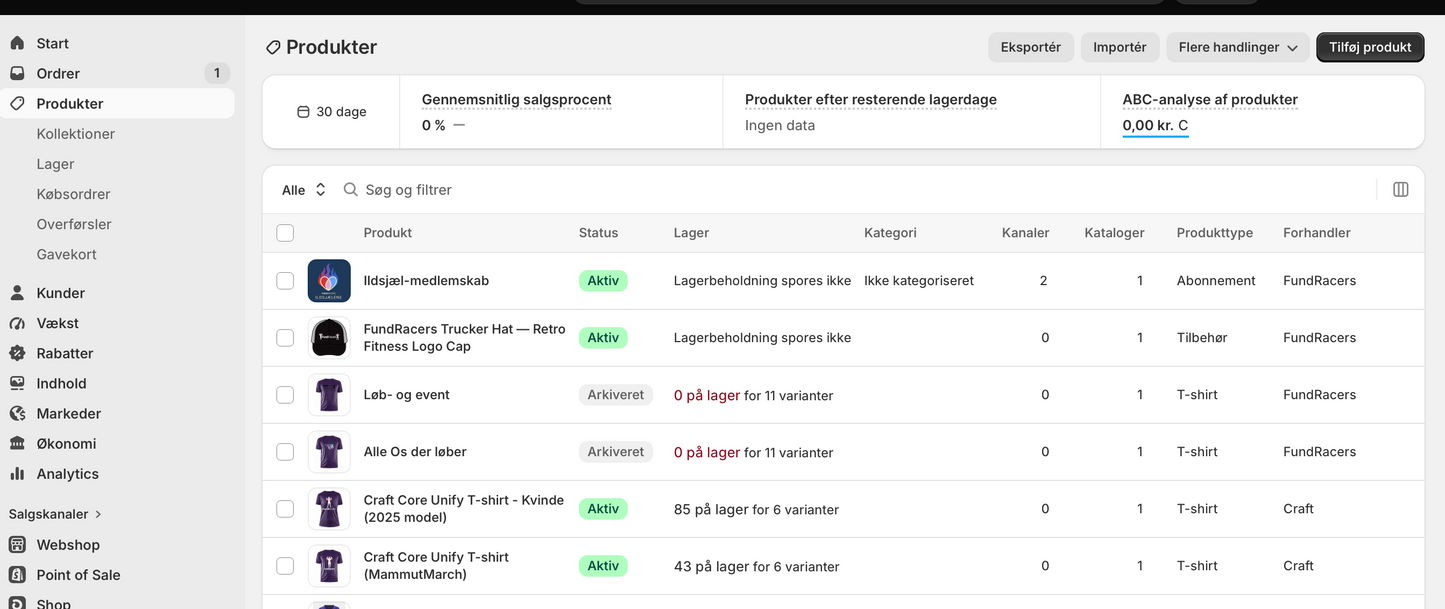
Task: Click the Kunder person icon
Action: (x=17, y=293)
